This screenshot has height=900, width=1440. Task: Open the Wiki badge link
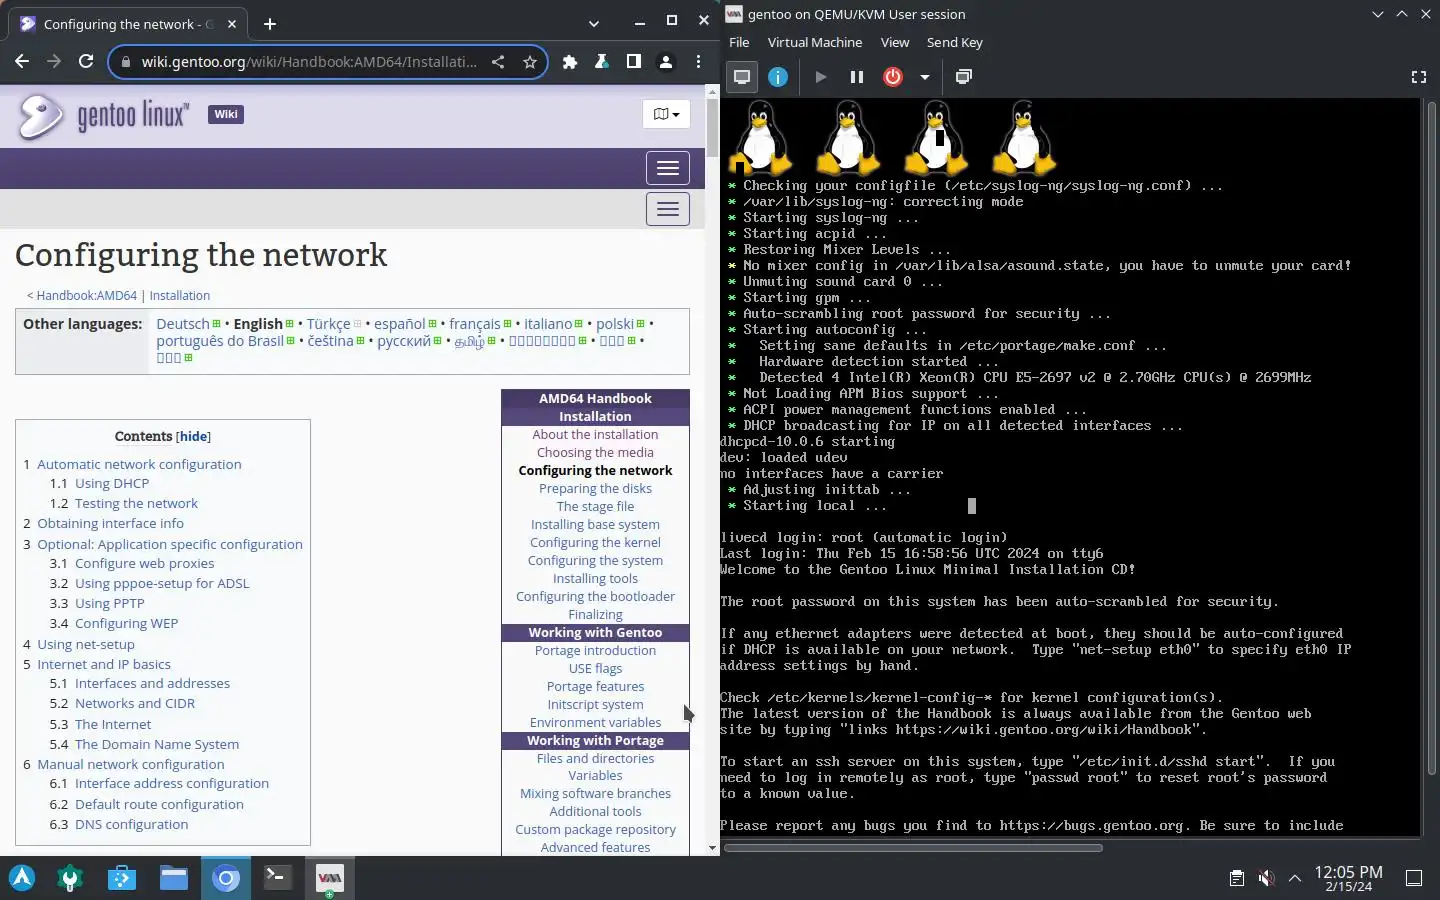click(x=226, y=114)
